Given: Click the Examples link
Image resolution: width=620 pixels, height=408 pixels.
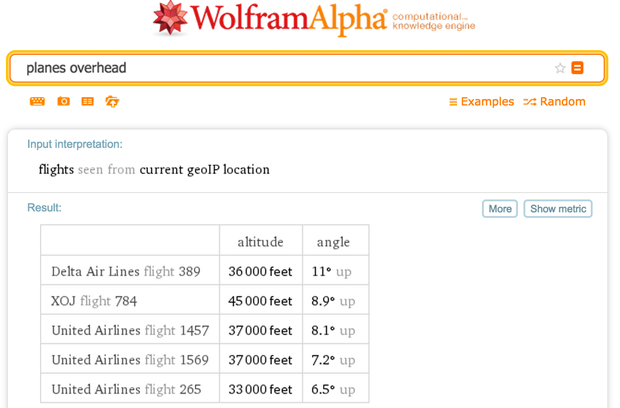Looking at the screenshot, I should (x=482, y=102).
